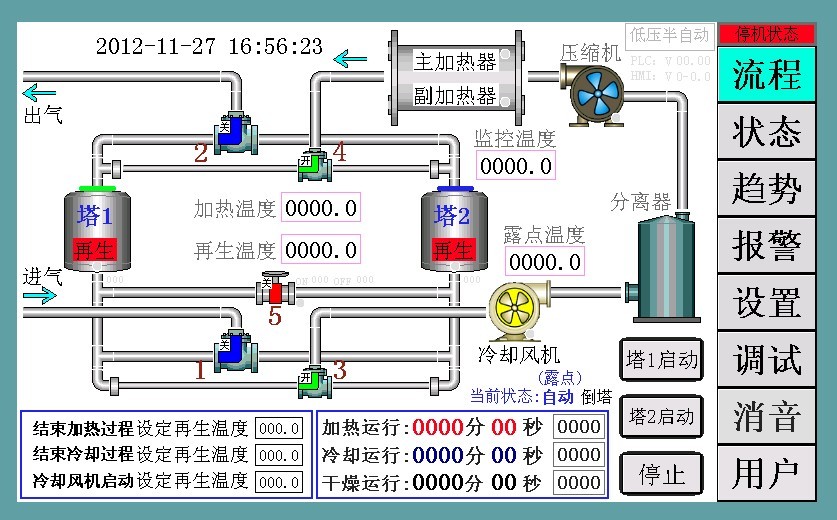Open the 报警 (Alarm) page
The height and width of the screenshot is (520, 837).
pyautogui.click(x=766, y=246)
